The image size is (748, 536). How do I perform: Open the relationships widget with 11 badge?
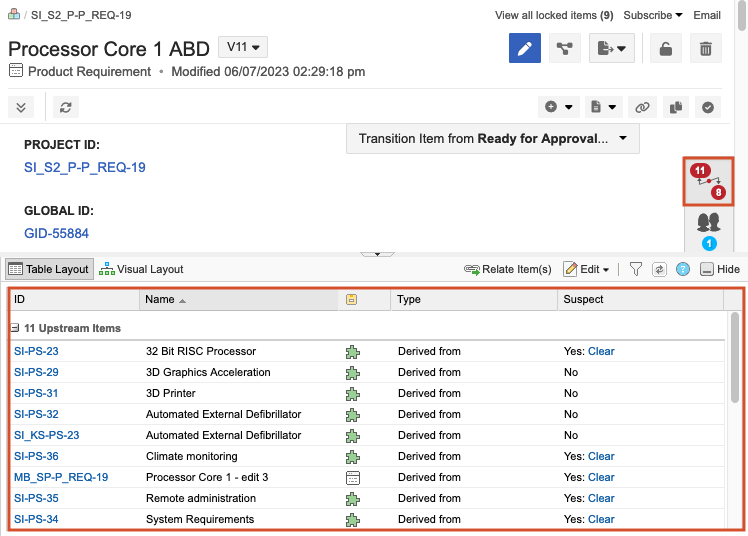(x=708, y=181)
